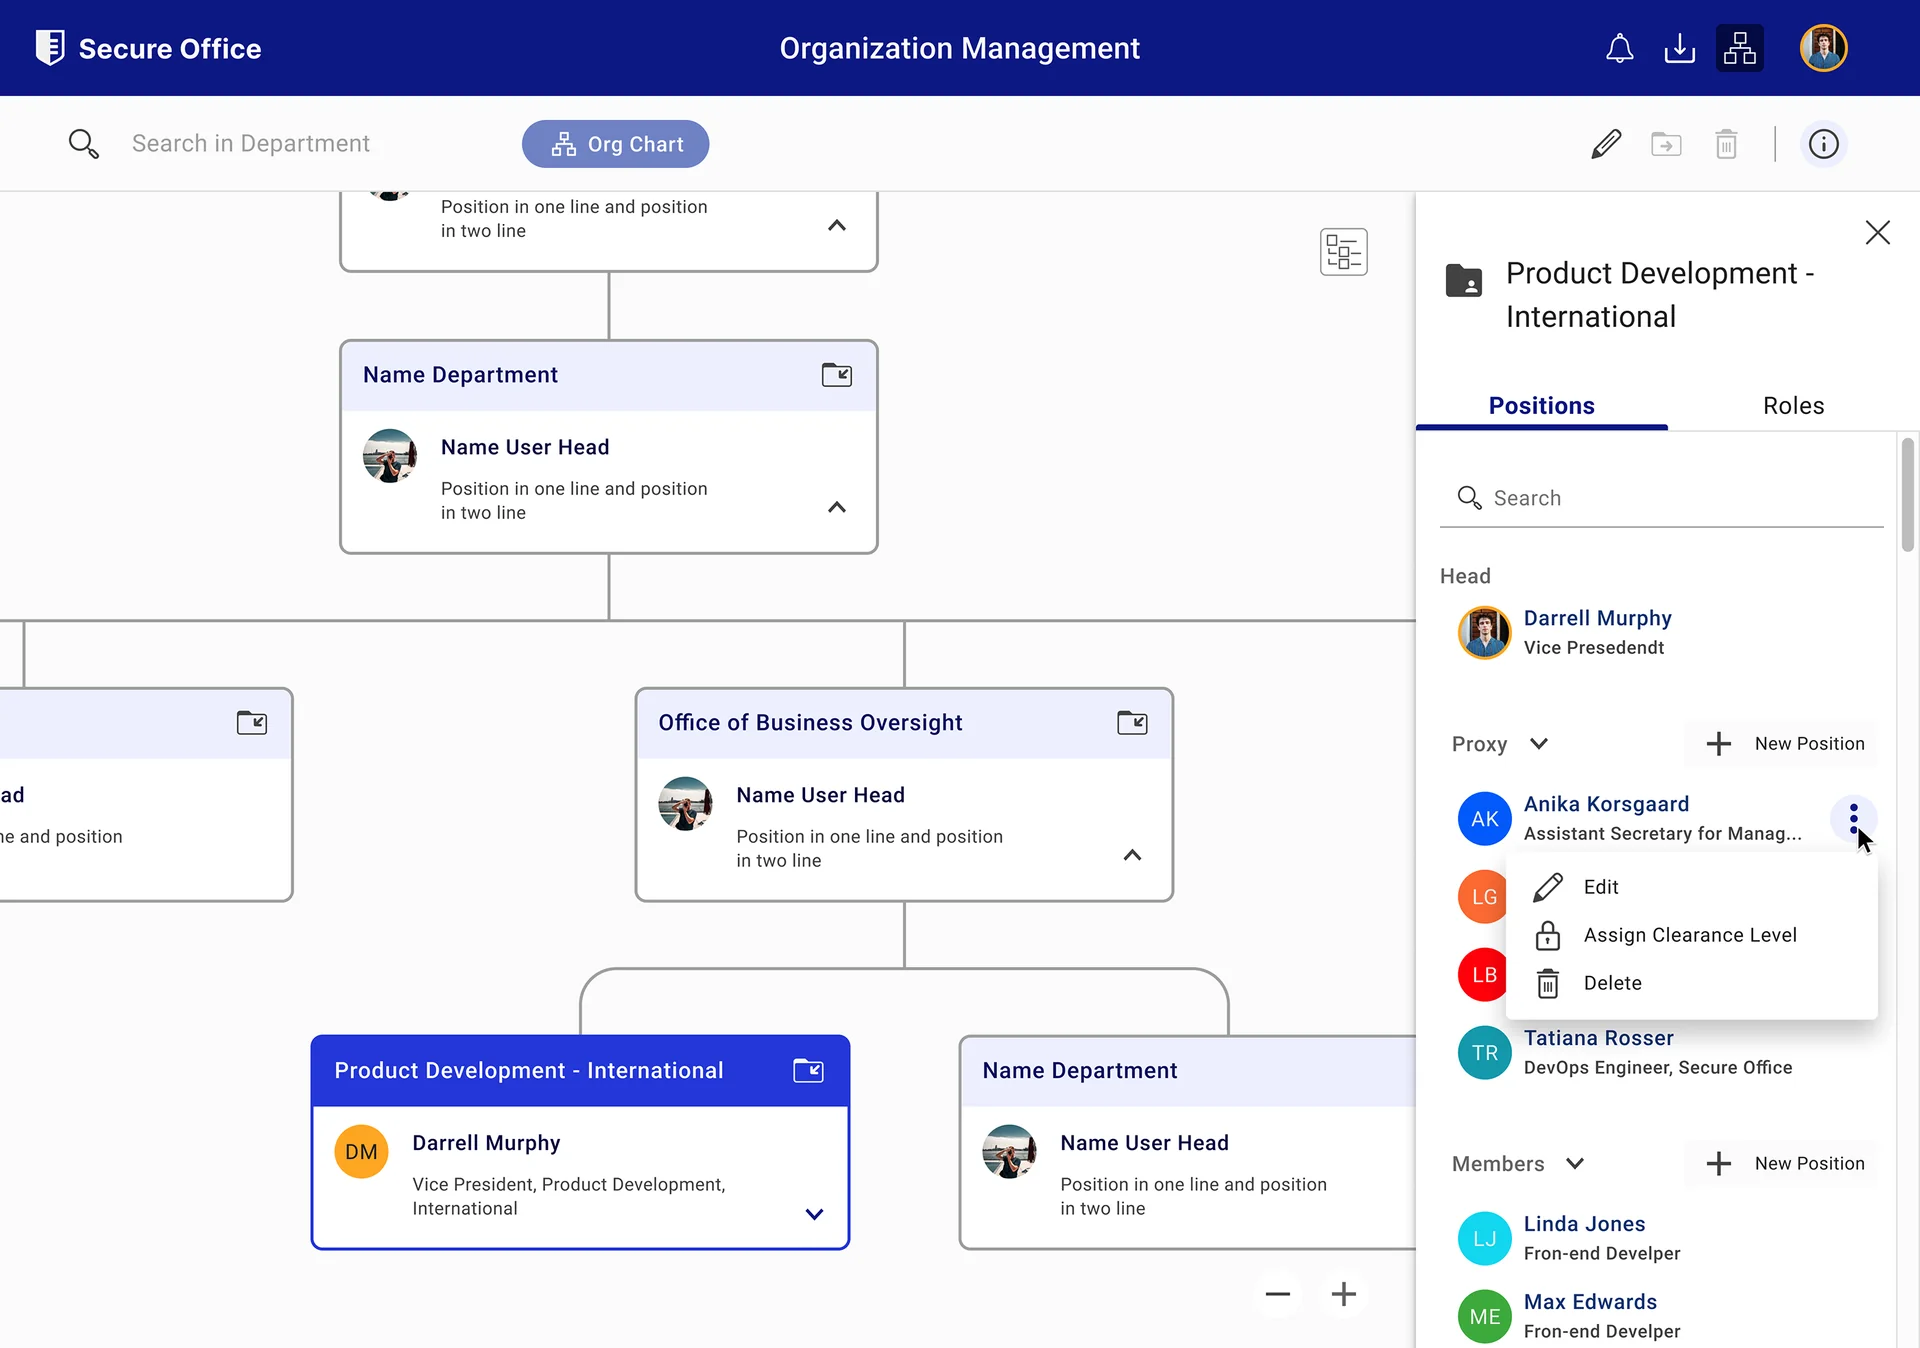Click user photo in lower-right Name Department card
This screenshot has width=1920, height=1348.
[1009, 1152]
